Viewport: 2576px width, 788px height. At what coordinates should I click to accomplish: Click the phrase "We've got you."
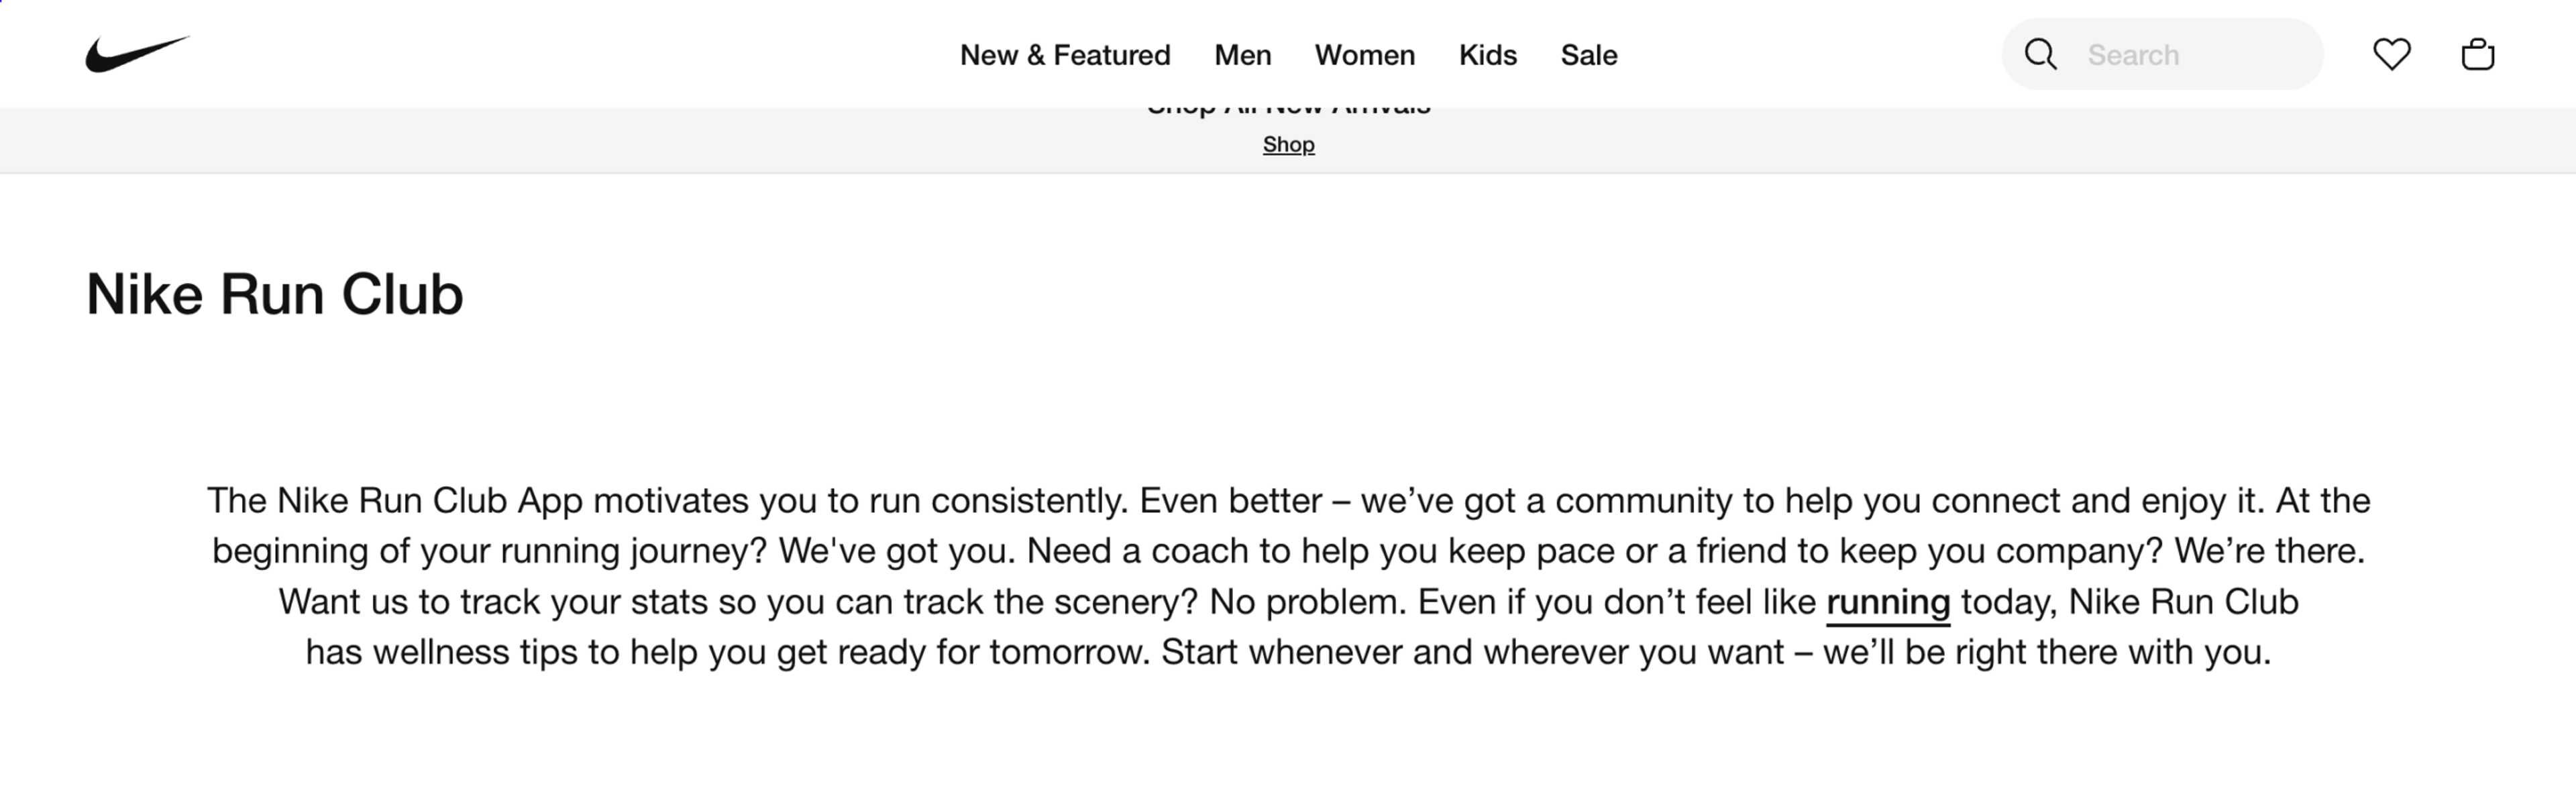[897, 551]
